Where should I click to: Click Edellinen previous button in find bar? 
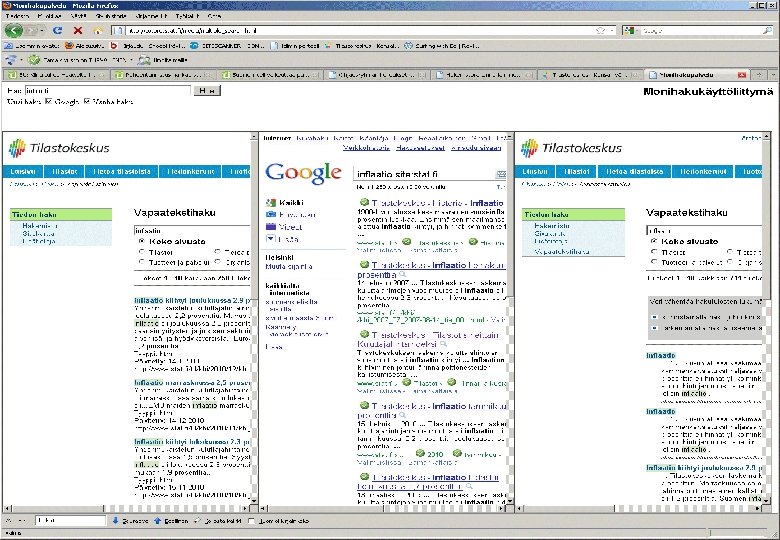click(171, 521)
